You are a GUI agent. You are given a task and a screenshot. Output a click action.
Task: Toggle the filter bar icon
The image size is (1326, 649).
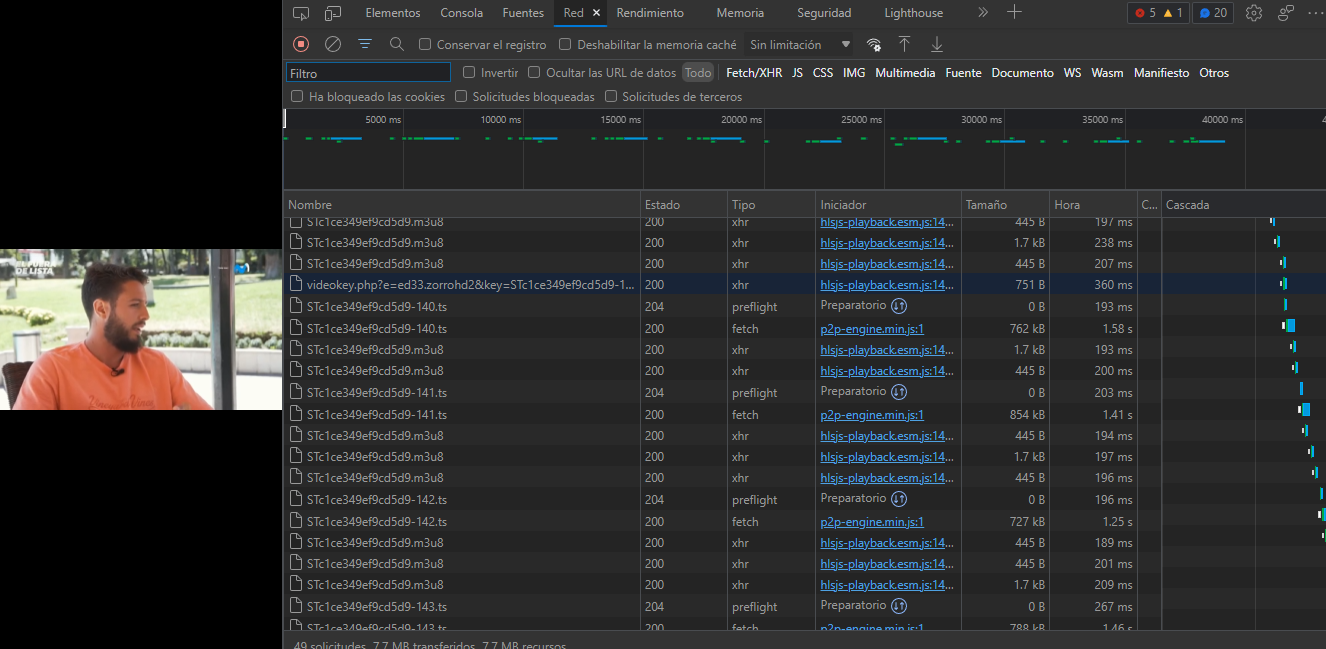click(365, 44)
